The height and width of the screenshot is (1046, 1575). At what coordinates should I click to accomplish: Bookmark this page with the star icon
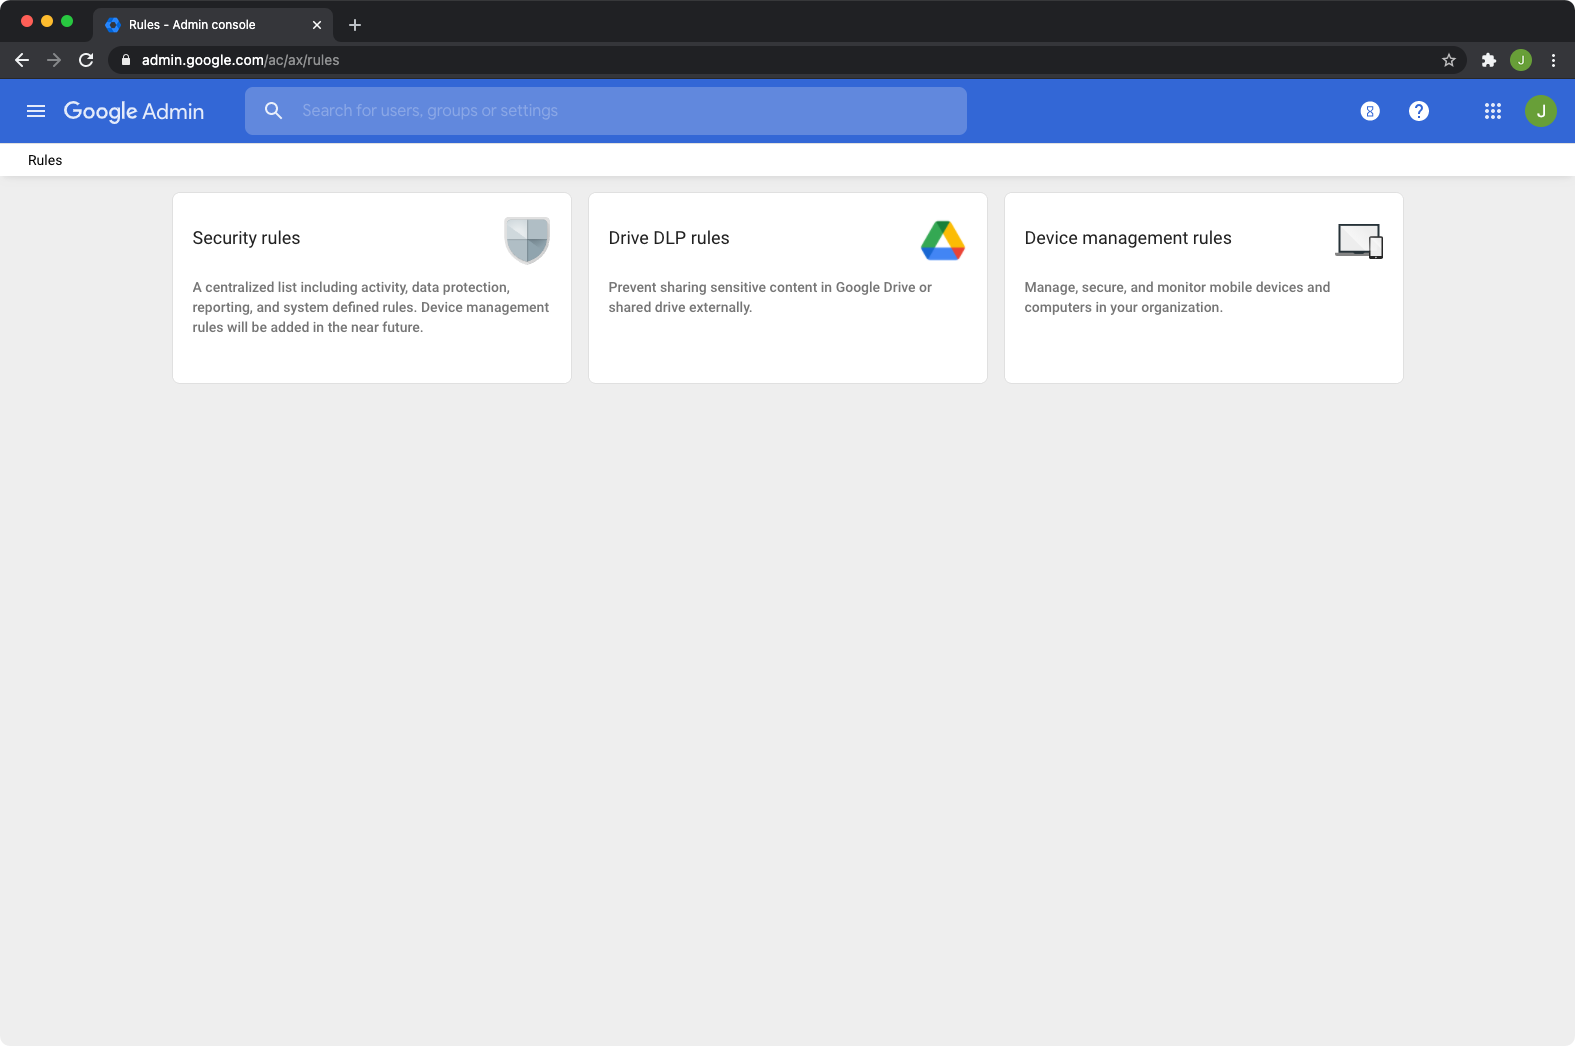pyautogui.click(x=1449, y=60)
